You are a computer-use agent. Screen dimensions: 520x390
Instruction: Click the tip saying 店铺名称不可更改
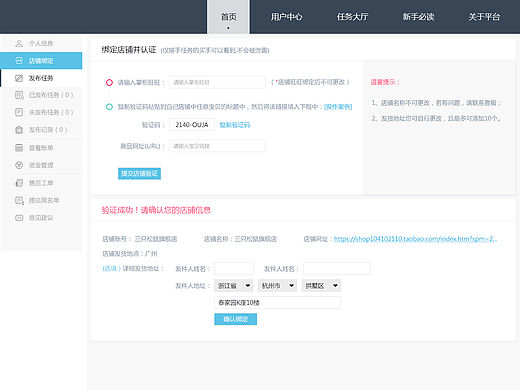(x=436, y=103)
